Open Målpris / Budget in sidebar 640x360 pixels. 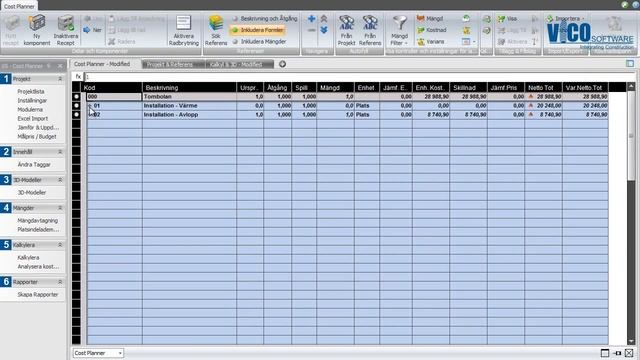pyautogui.click(x=37, y=137)
